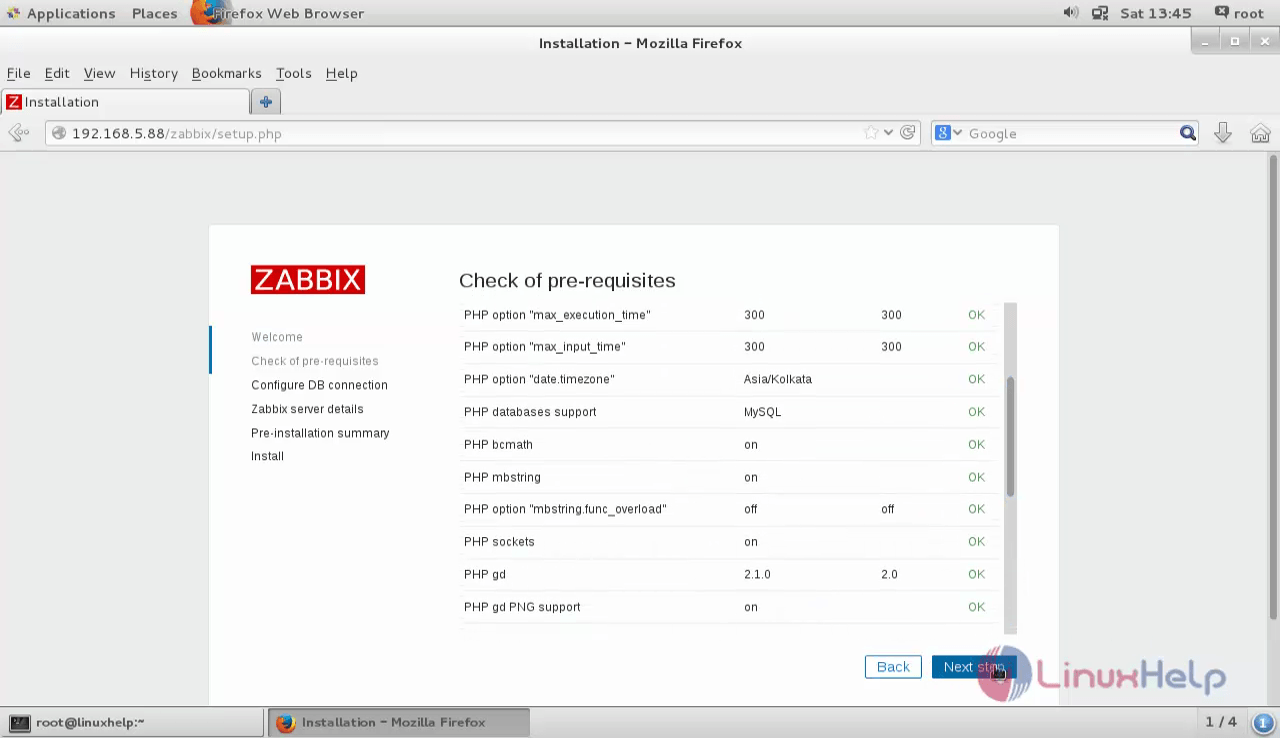The width and height of the screenshot is (1280, 738).
Task: Click Installation - Mozilla Firefox taskbar entry
Action: [398, 722]
